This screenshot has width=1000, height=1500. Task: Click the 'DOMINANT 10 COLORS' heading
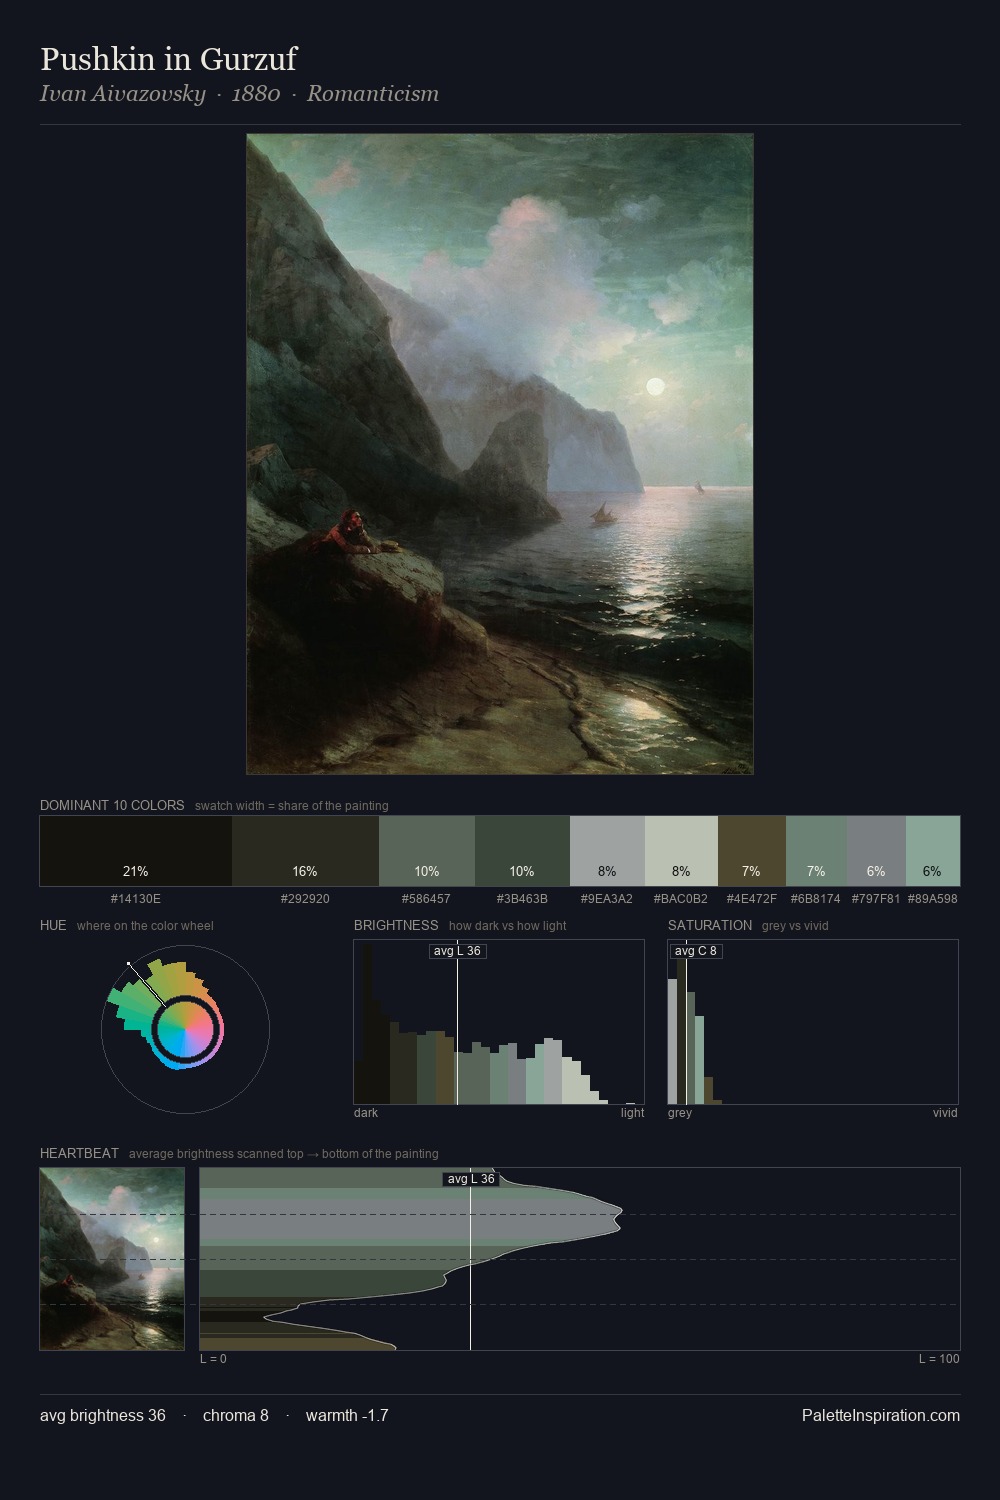(x=112, y=805)
